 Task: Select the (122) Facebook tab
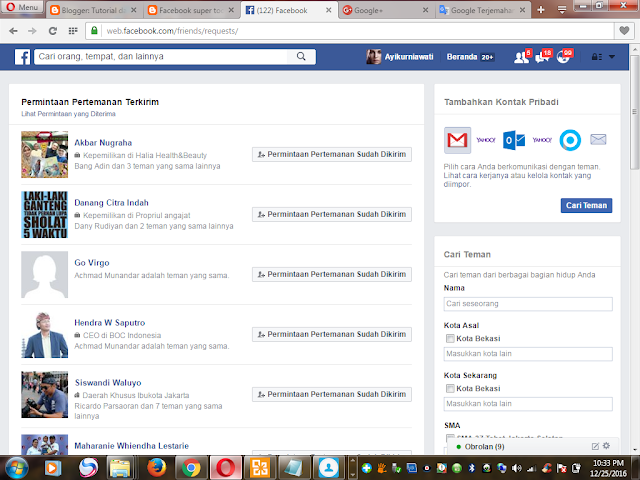click(x=289, y=10)
